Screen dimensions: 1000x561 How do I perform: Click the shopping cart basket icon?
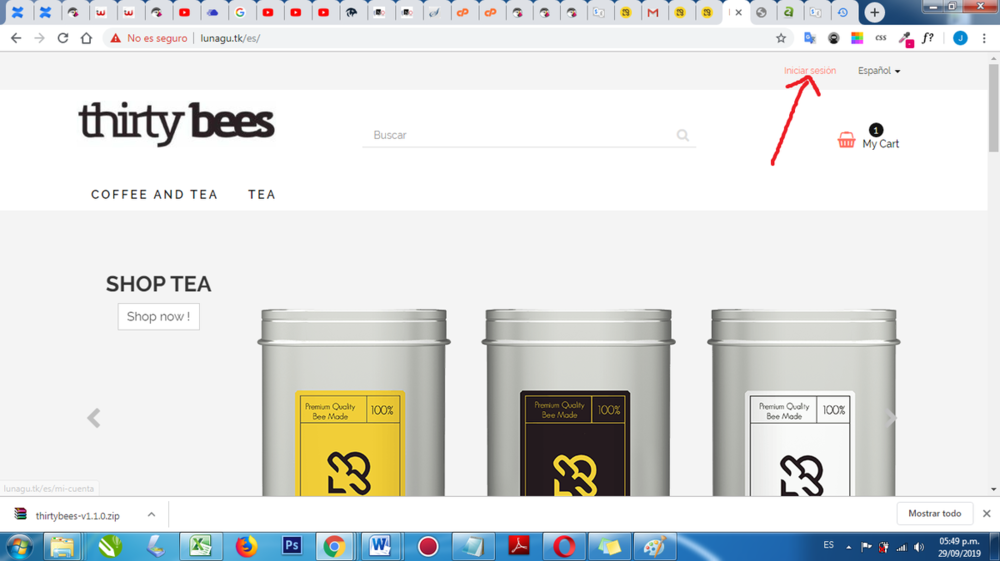[x=846, y=140]
